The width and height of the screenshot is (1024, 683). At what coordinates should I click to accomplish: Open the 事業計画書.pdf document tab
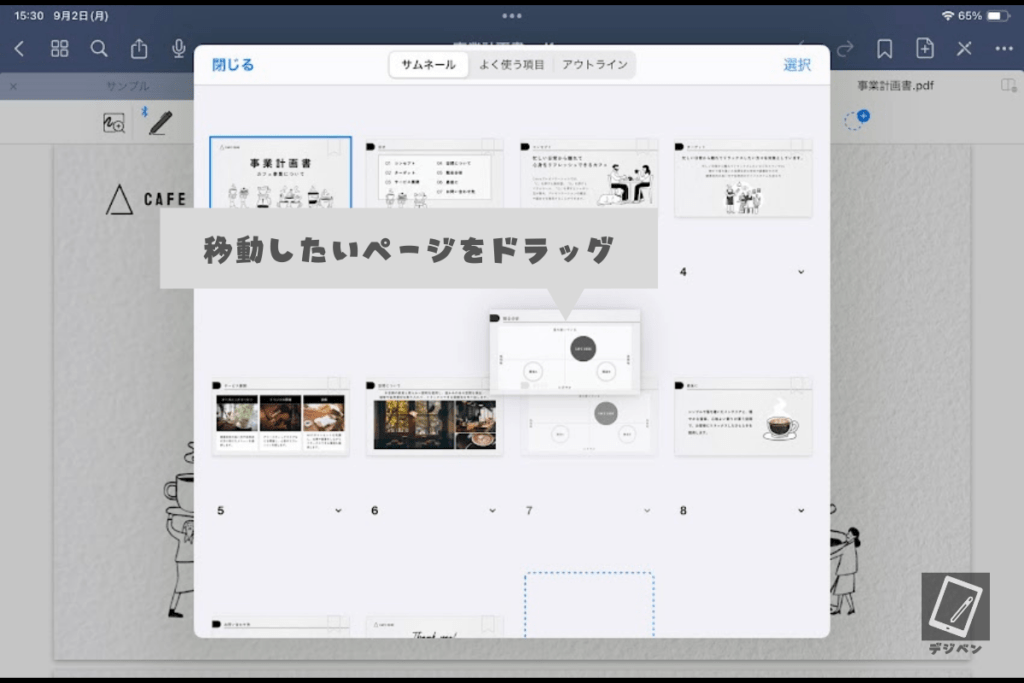click(895, 86)
